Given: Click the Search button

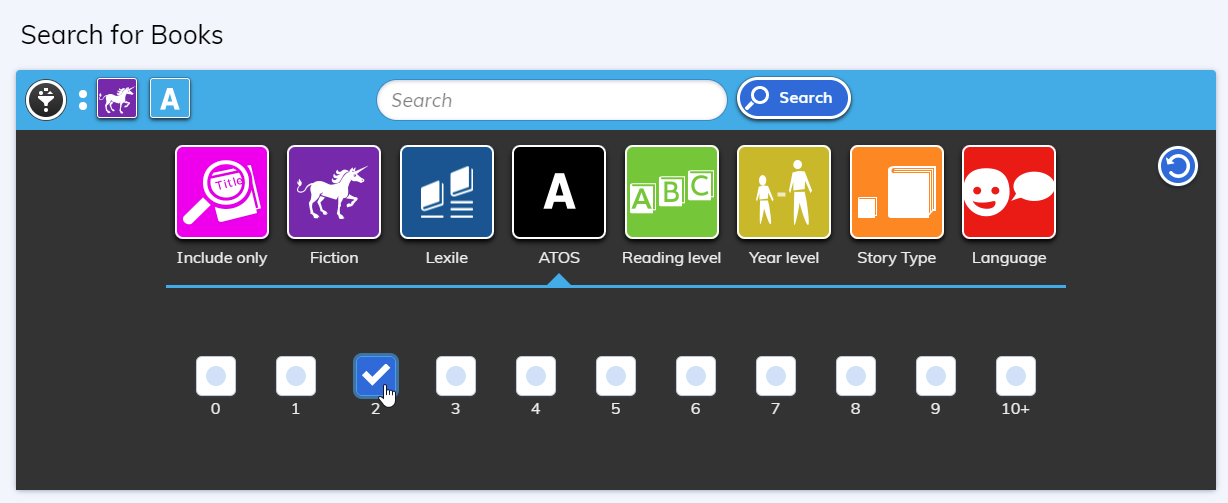Looking at the screenshot, I should [794, 98].
